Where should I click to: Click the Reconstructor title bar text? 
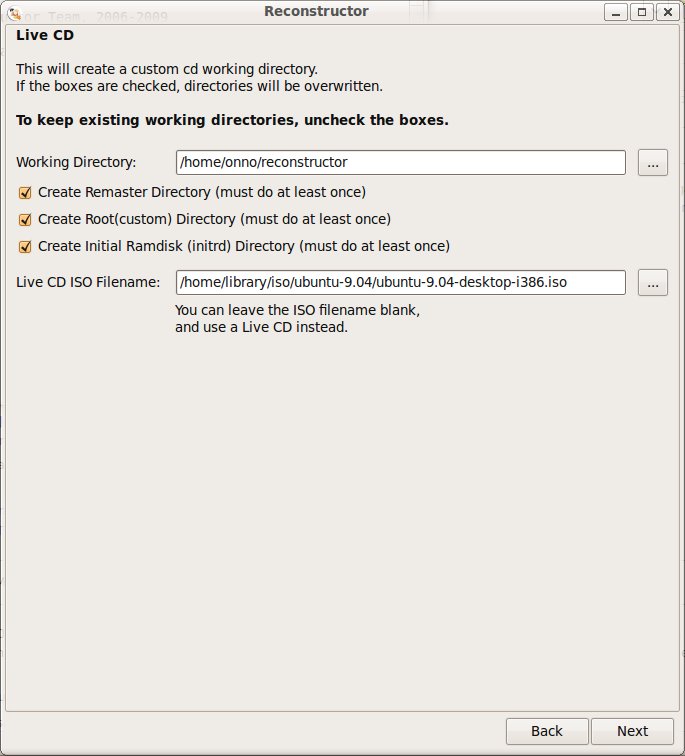coord(316,11)
